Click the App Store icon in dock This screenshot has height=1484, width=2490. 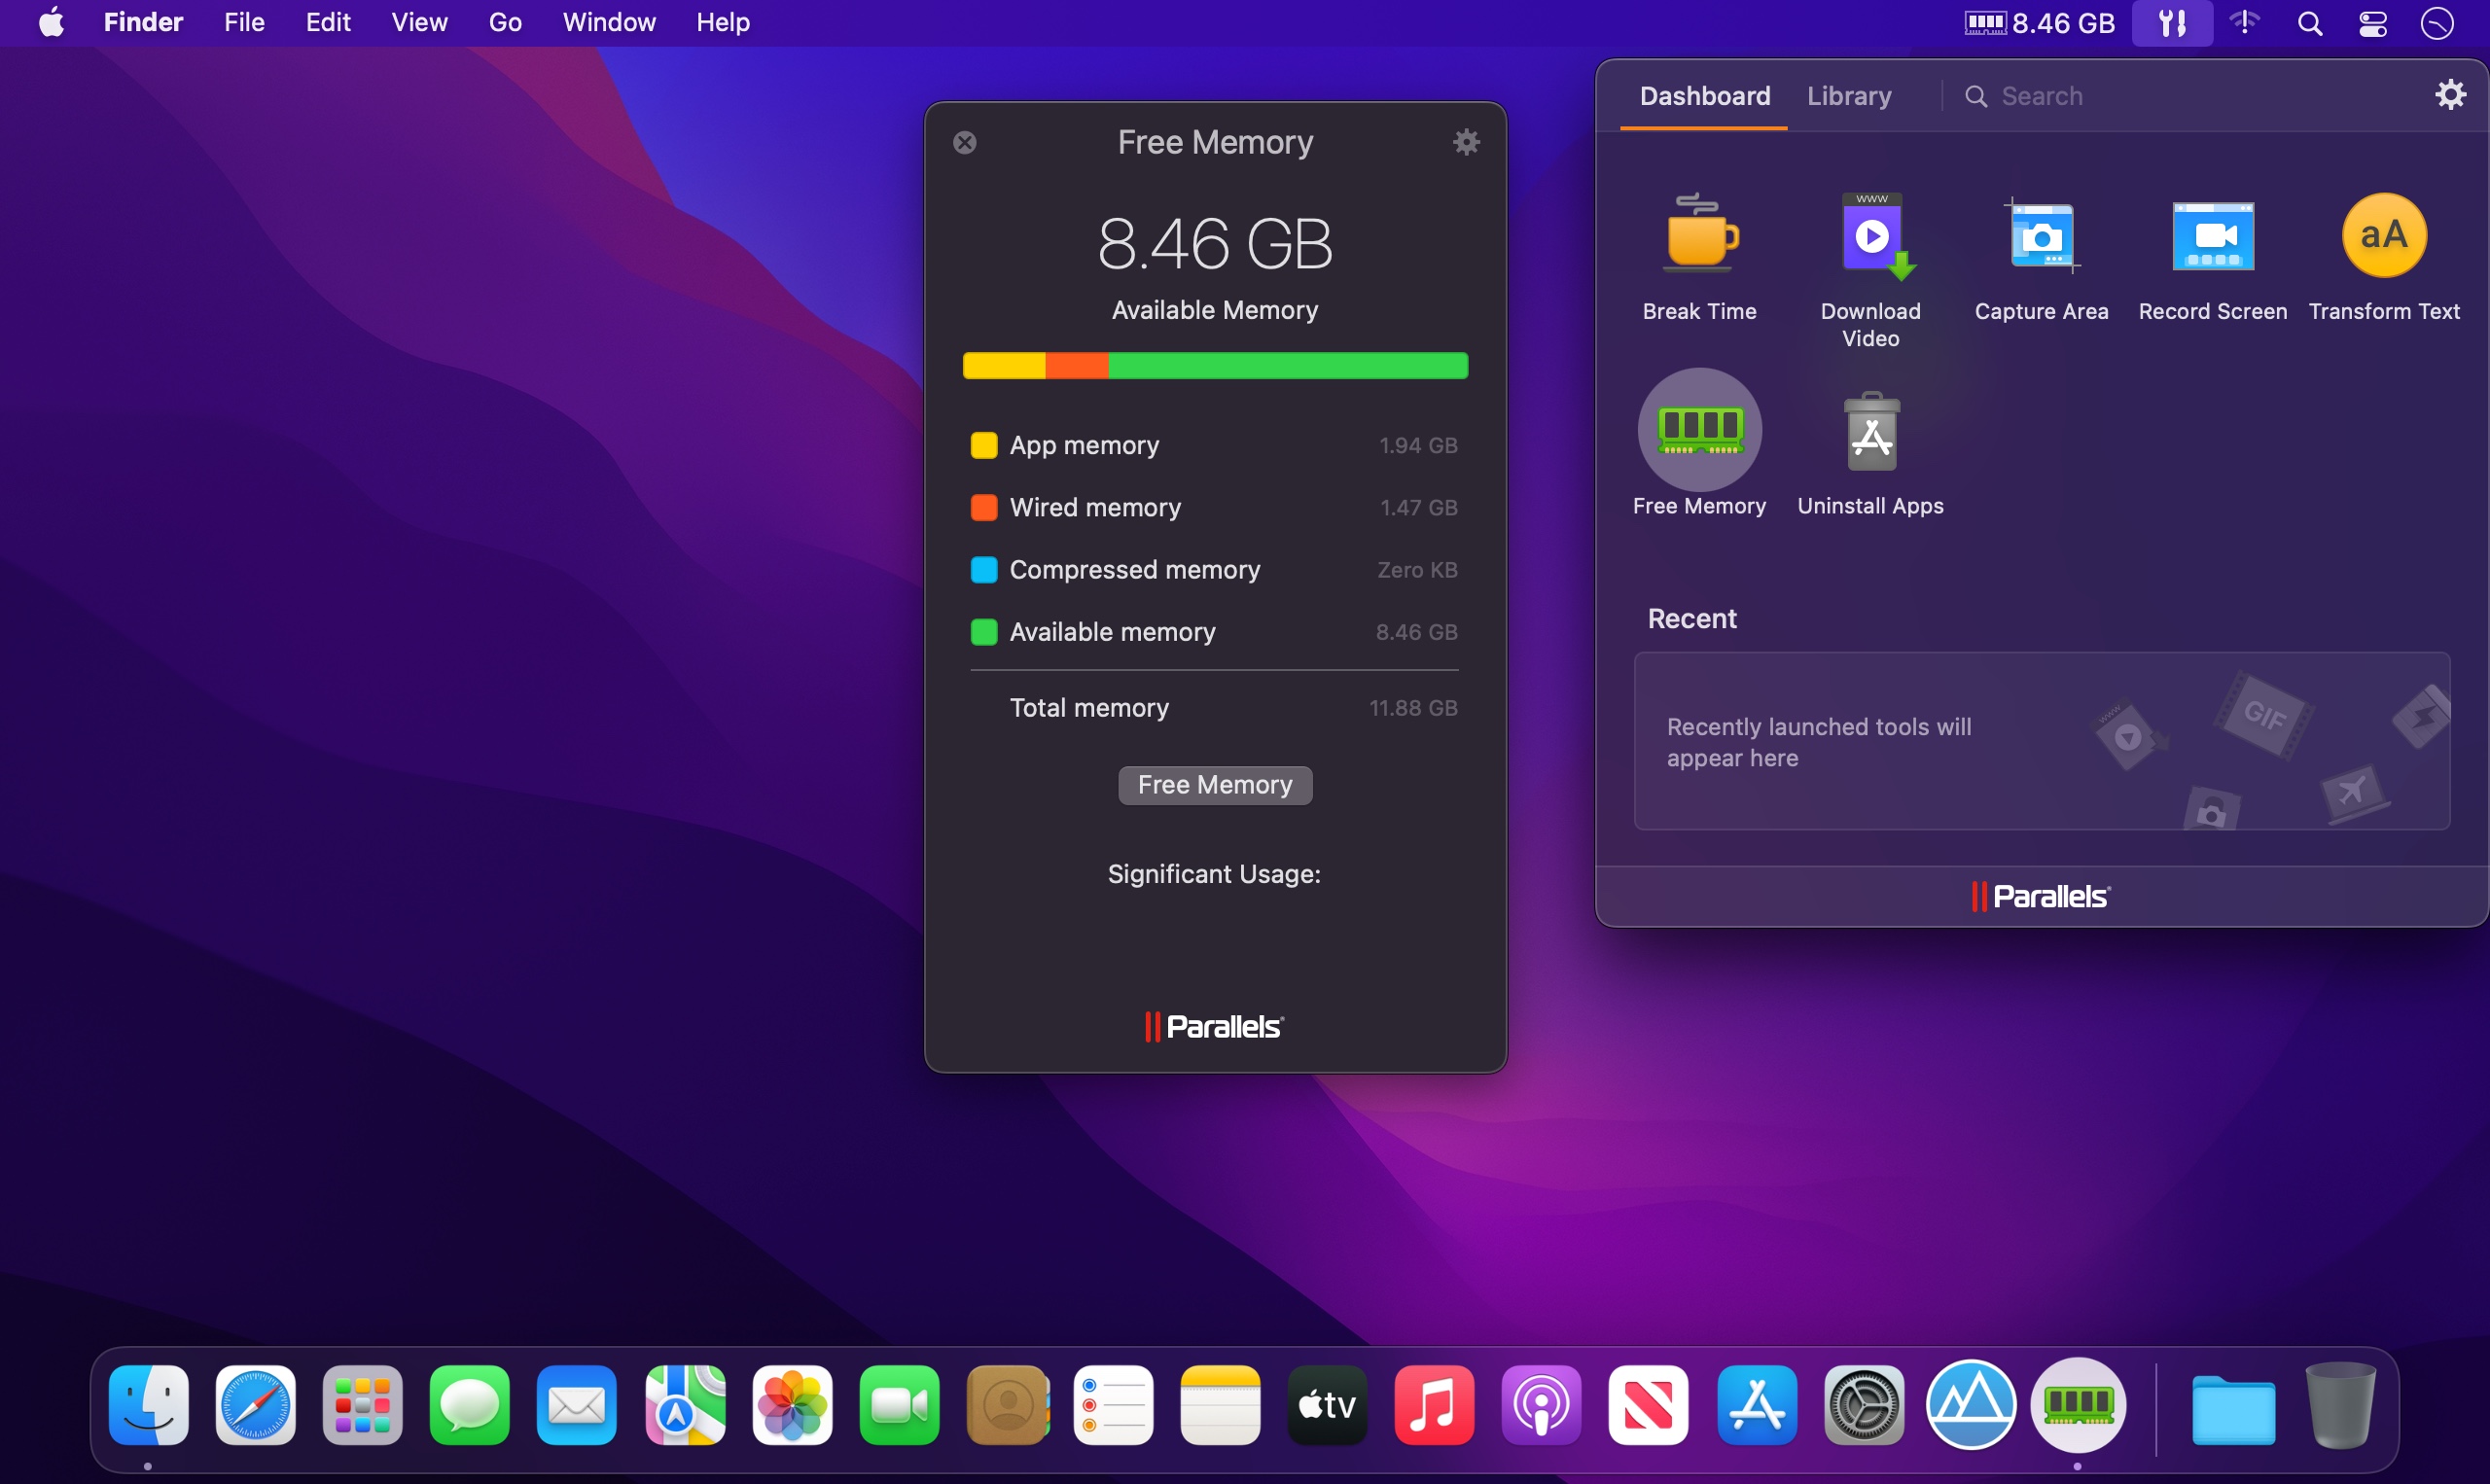click(1756, 1404)
